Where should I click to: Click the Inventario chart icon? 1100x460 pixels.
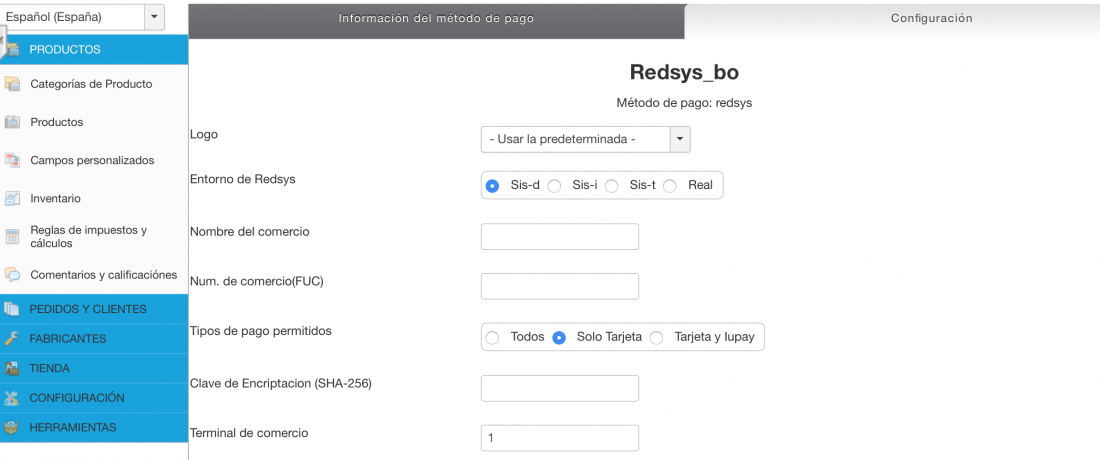click(12, 198)
